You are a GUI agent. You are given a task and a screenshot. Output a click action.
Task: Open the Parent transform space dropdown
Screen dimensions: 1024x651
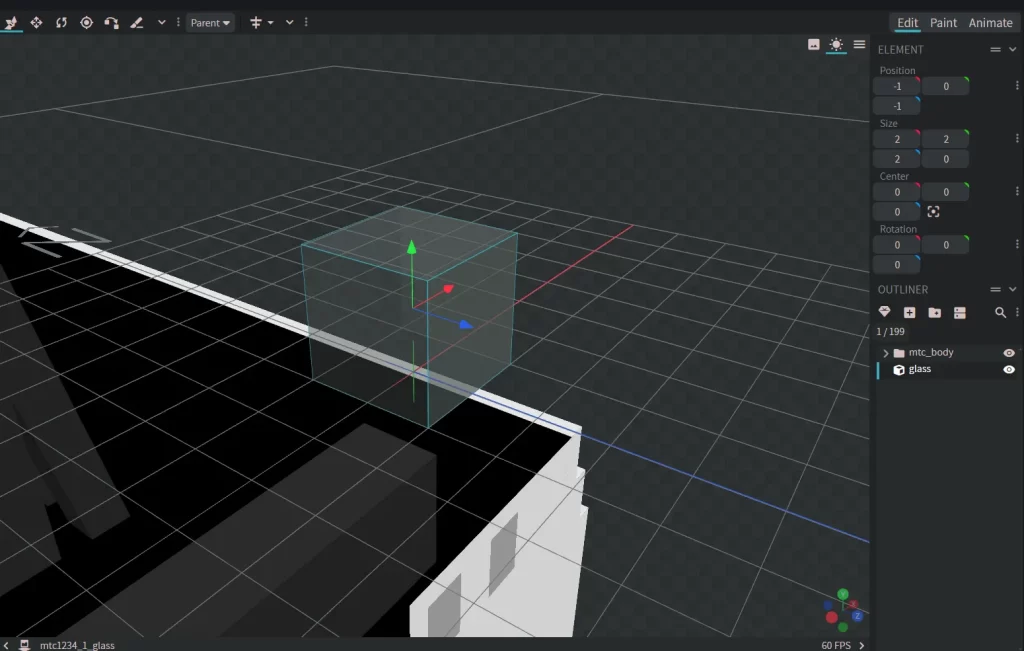210,22
